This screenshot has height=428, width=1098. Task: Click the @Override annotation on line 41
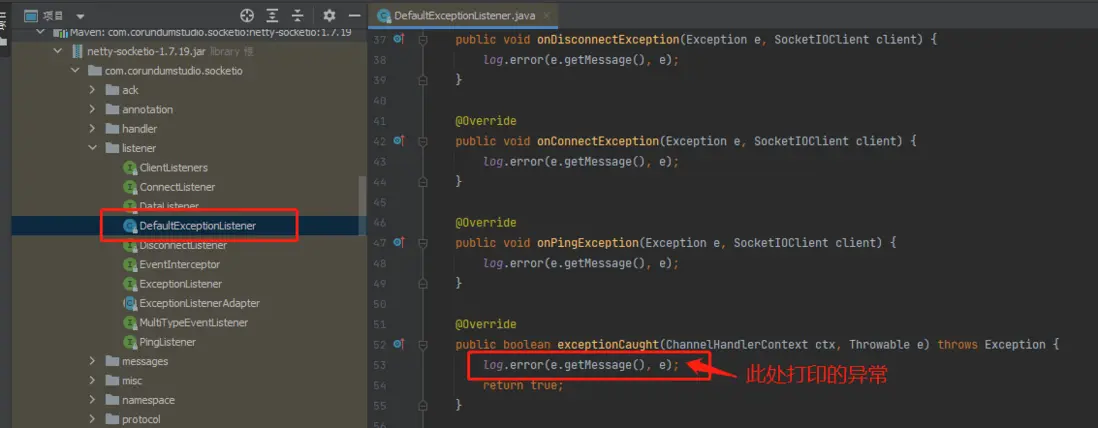click(486, 120)
